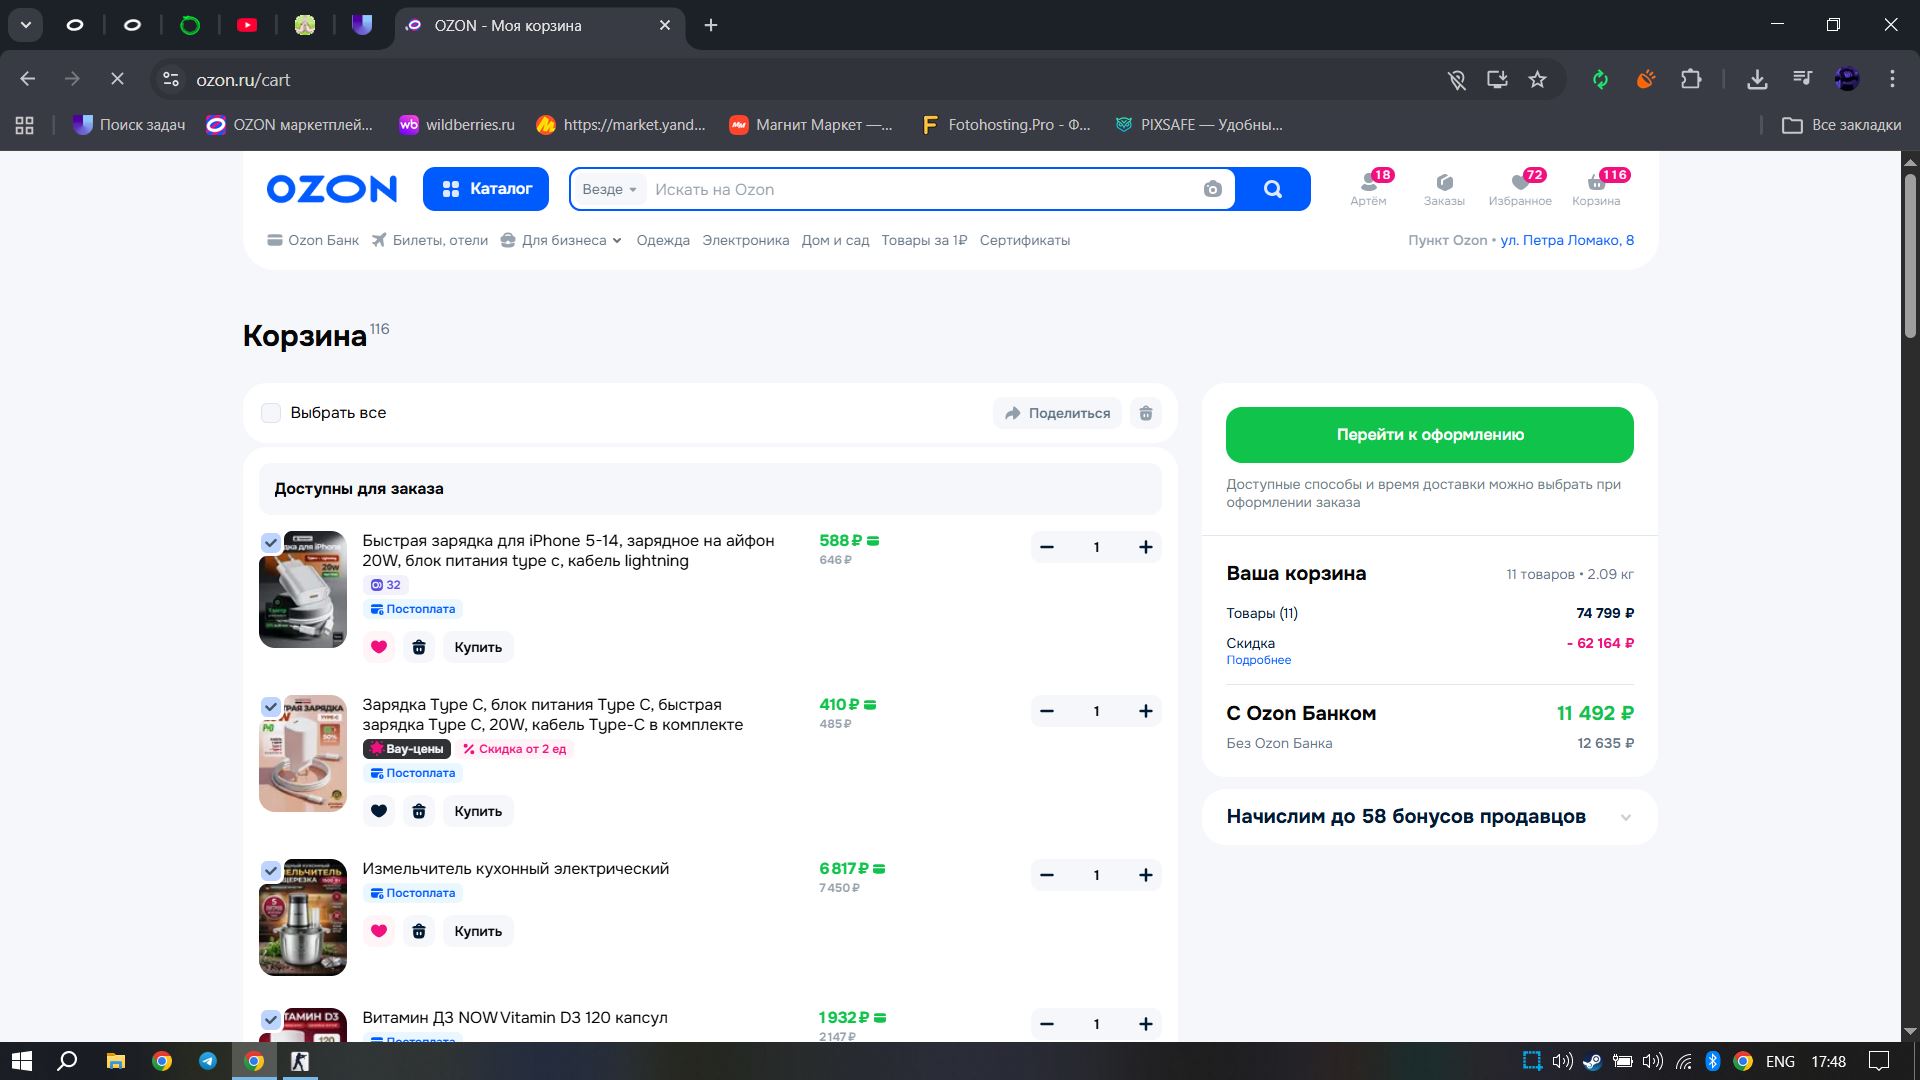Click the delete-selected trash icon beside Поделиться
Viewport: 1920px width, 1080px height.
click(x=1146, y=413)
